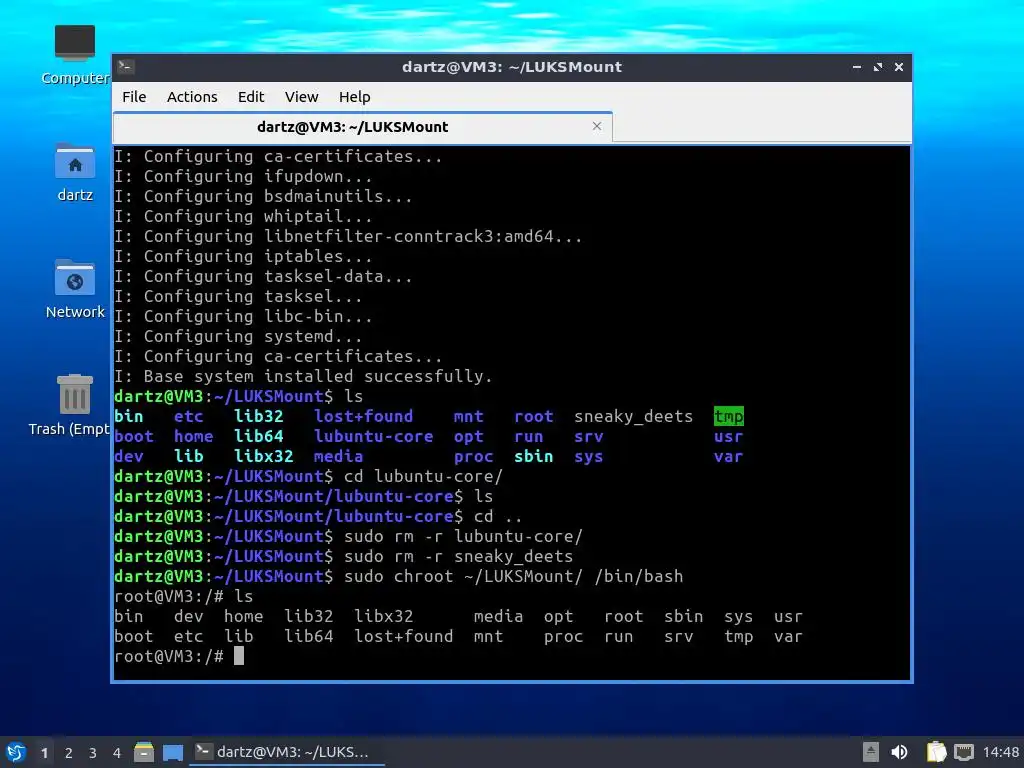Click the terminal icon in the title bar
The width and height of the screenshot is (1024, 768).
coord(126,67)
